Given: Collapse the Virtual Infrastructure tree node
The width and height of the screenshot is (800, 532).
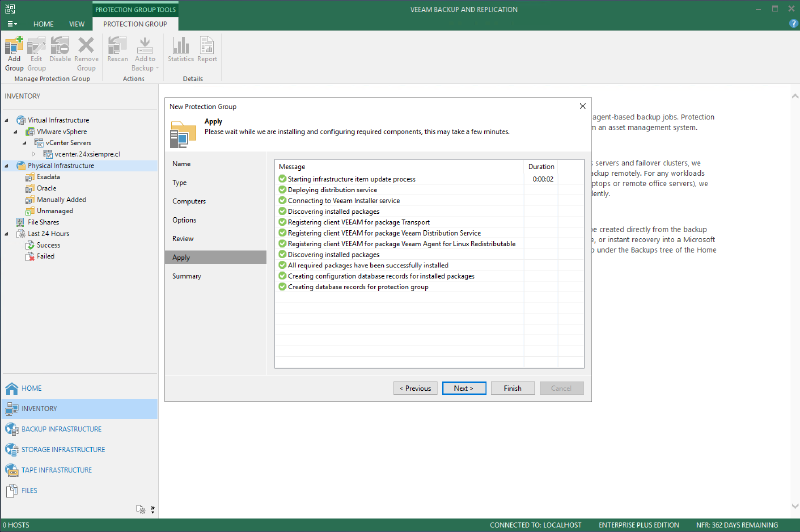Looking at the screenshot, I should pos(7,120).
